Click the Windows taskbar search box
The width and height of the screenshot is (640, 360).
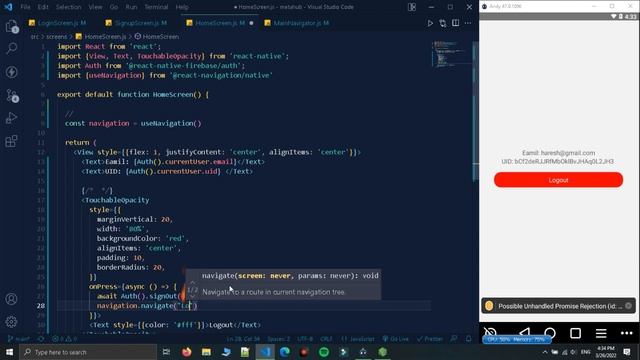88,352
